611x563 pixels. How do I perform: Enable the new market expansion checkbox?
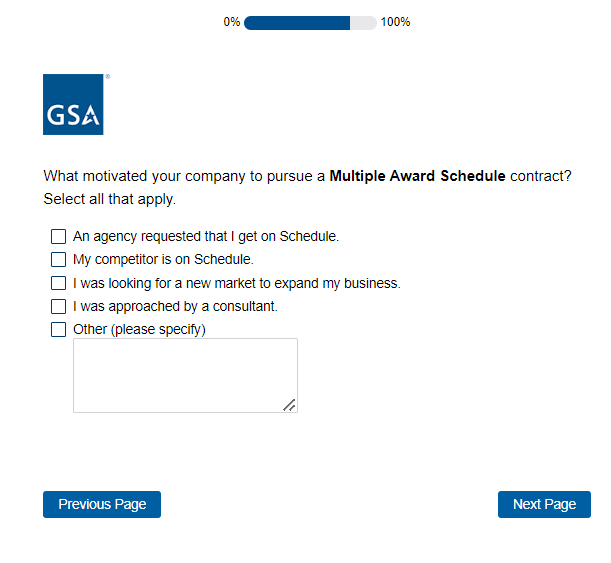point(58,283)
